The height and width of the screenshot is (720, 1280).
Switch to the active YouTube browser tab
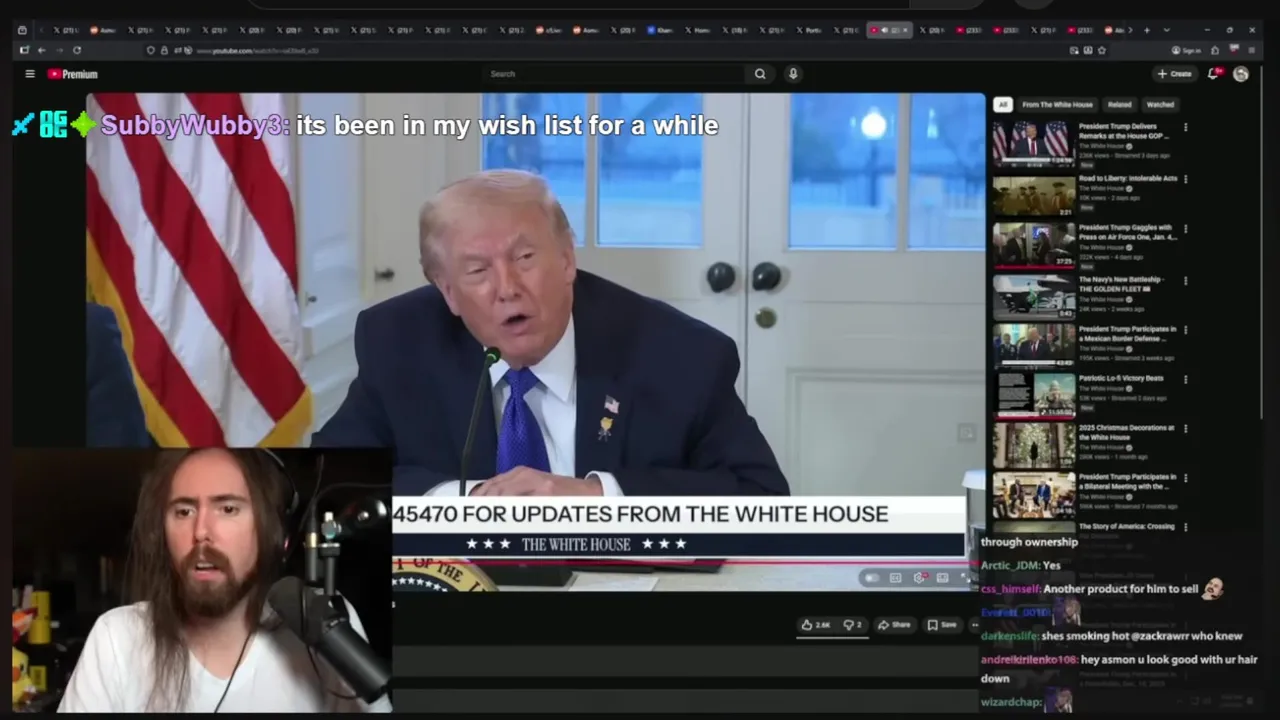(888, 30)
